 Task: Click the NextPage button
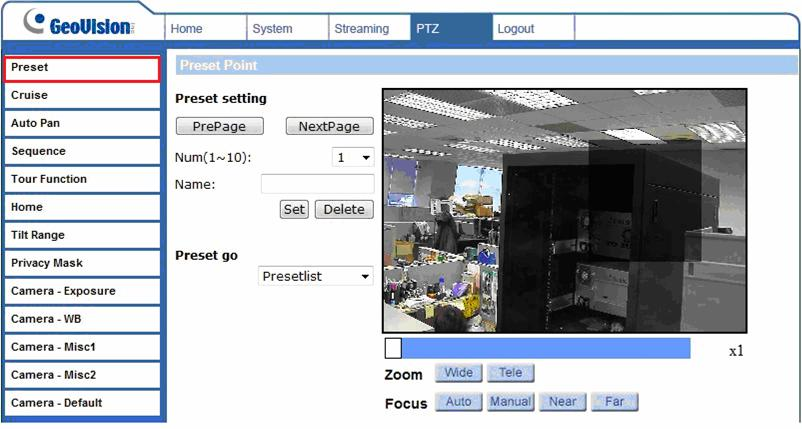[329, 126]
